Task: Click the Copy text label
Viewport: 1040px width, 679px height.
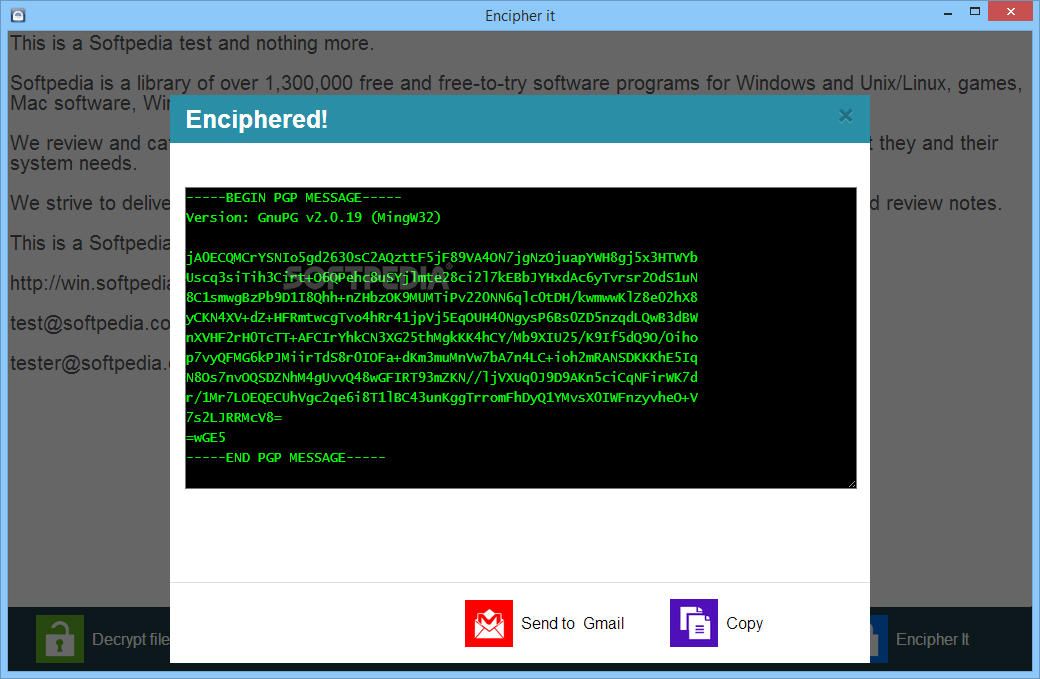Action: (744, 624)
